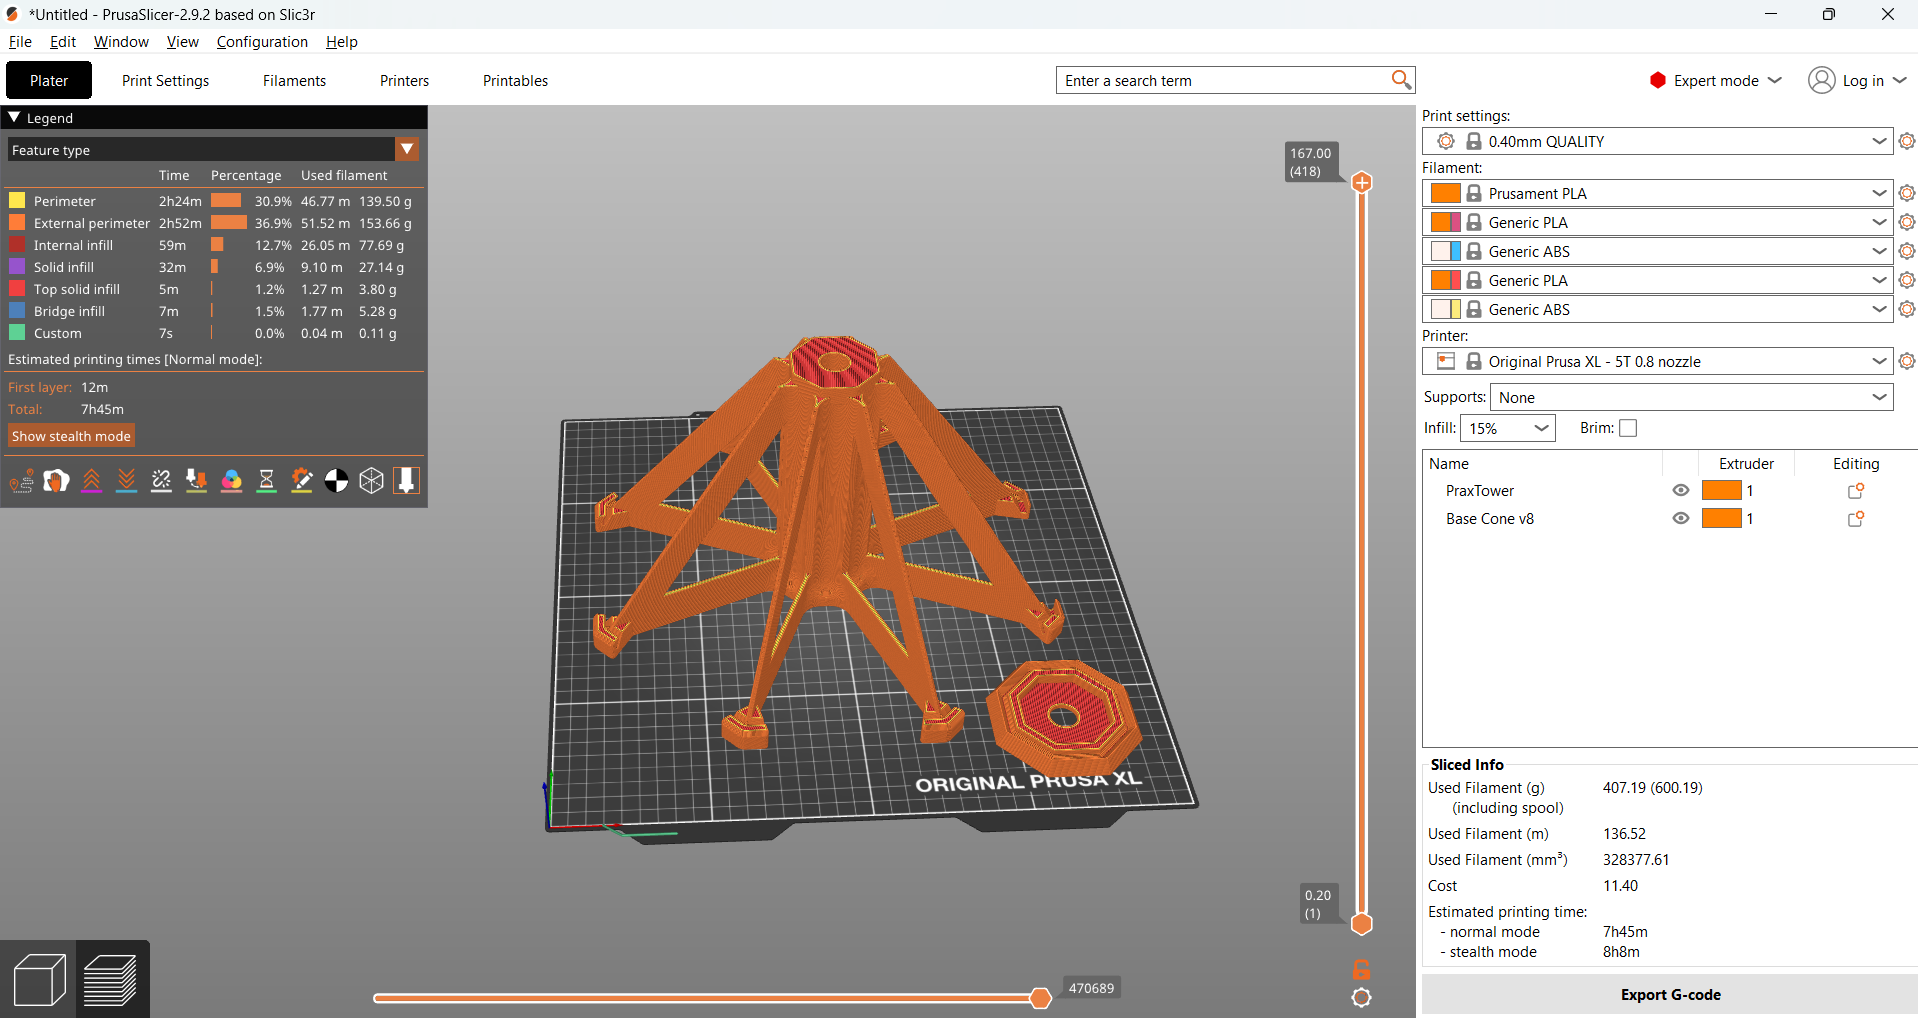Click the user account avatar icon
Viewport: 1918px width, 1018px height.
pos(1822,80)
